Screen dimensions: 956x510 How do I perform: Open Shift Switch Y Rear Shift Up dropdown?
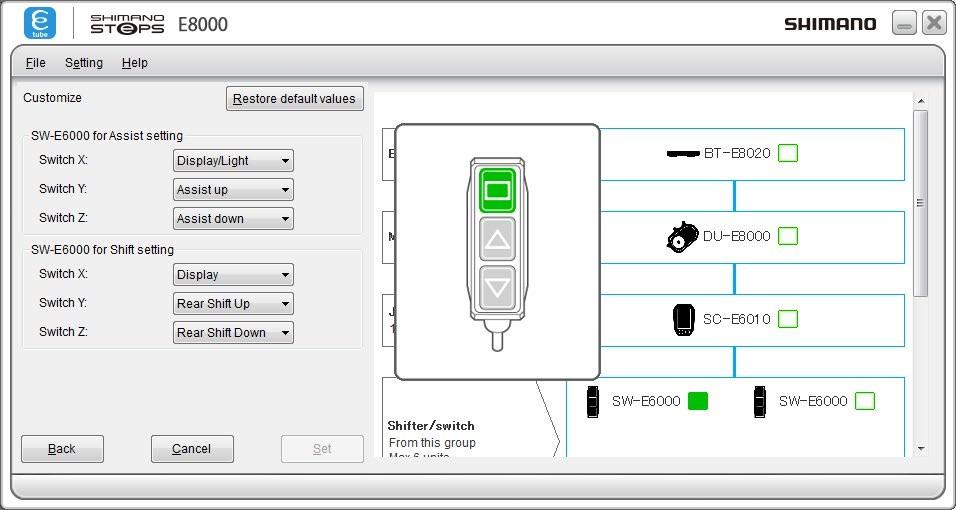[233, 304]
